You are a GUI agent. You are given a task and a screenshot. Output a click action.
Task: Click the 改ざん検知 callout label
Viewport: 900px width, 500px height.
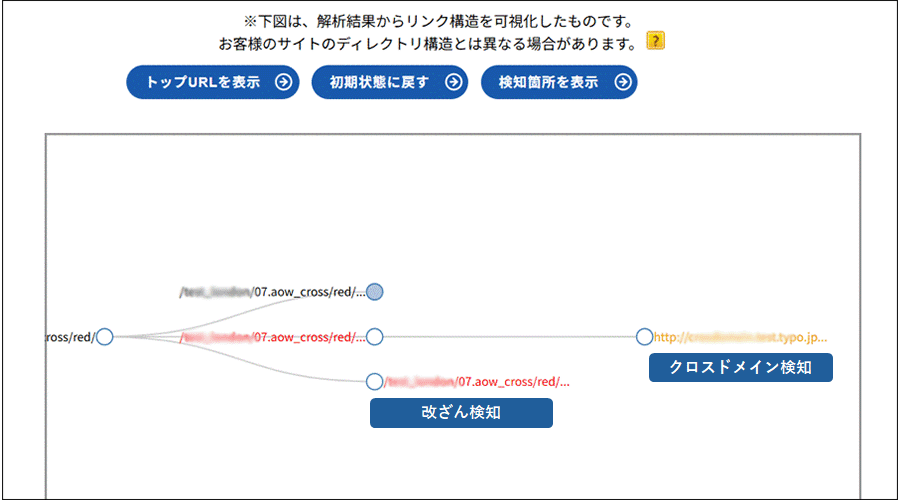(461, 413)
